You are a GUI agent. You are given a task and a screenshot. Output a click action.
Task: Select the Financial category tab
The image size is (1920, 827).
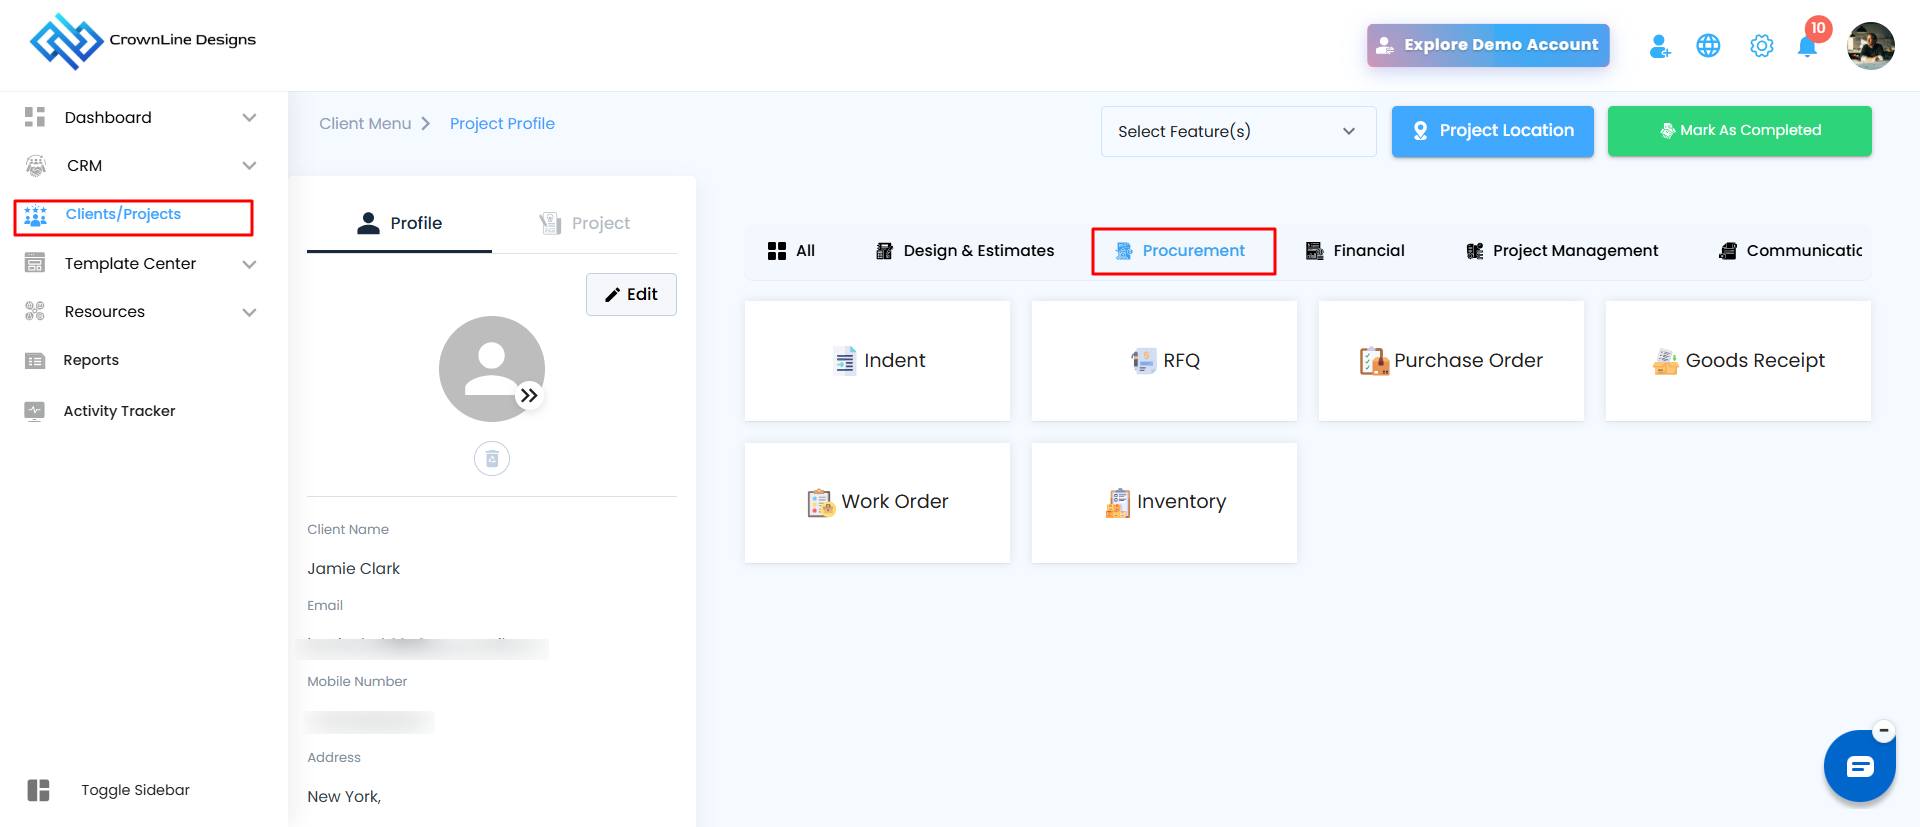point(1355,251)
